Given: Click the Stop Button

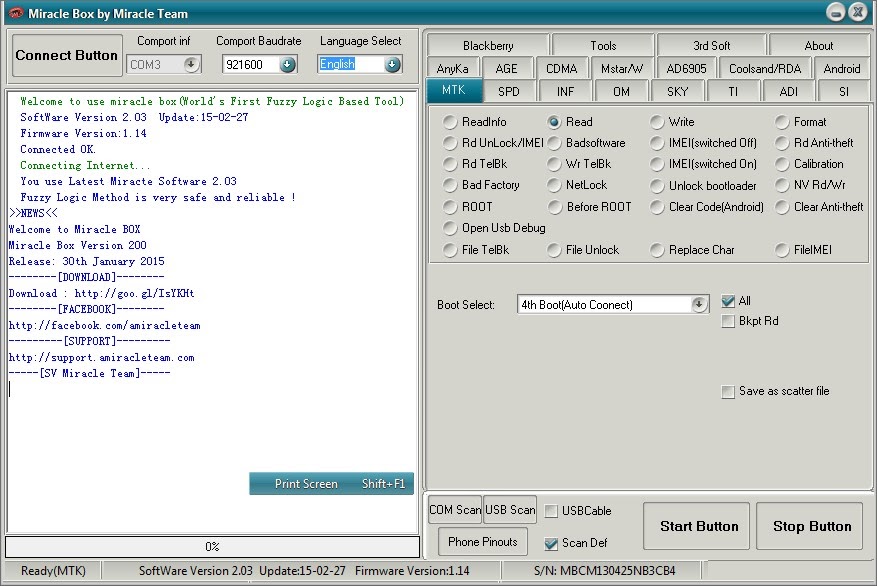Looking at the screenshot, I should coord(810,526).
